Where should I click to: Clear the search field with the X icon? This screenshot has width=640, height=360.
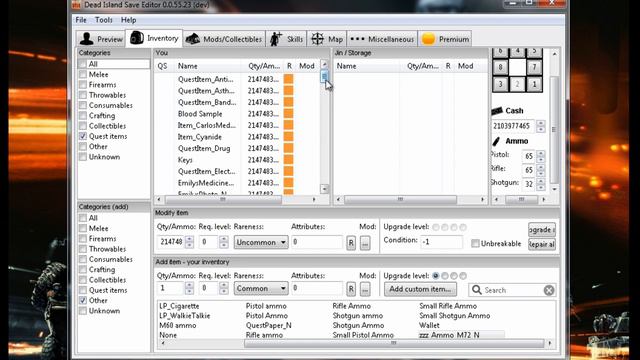coord(549,290)
